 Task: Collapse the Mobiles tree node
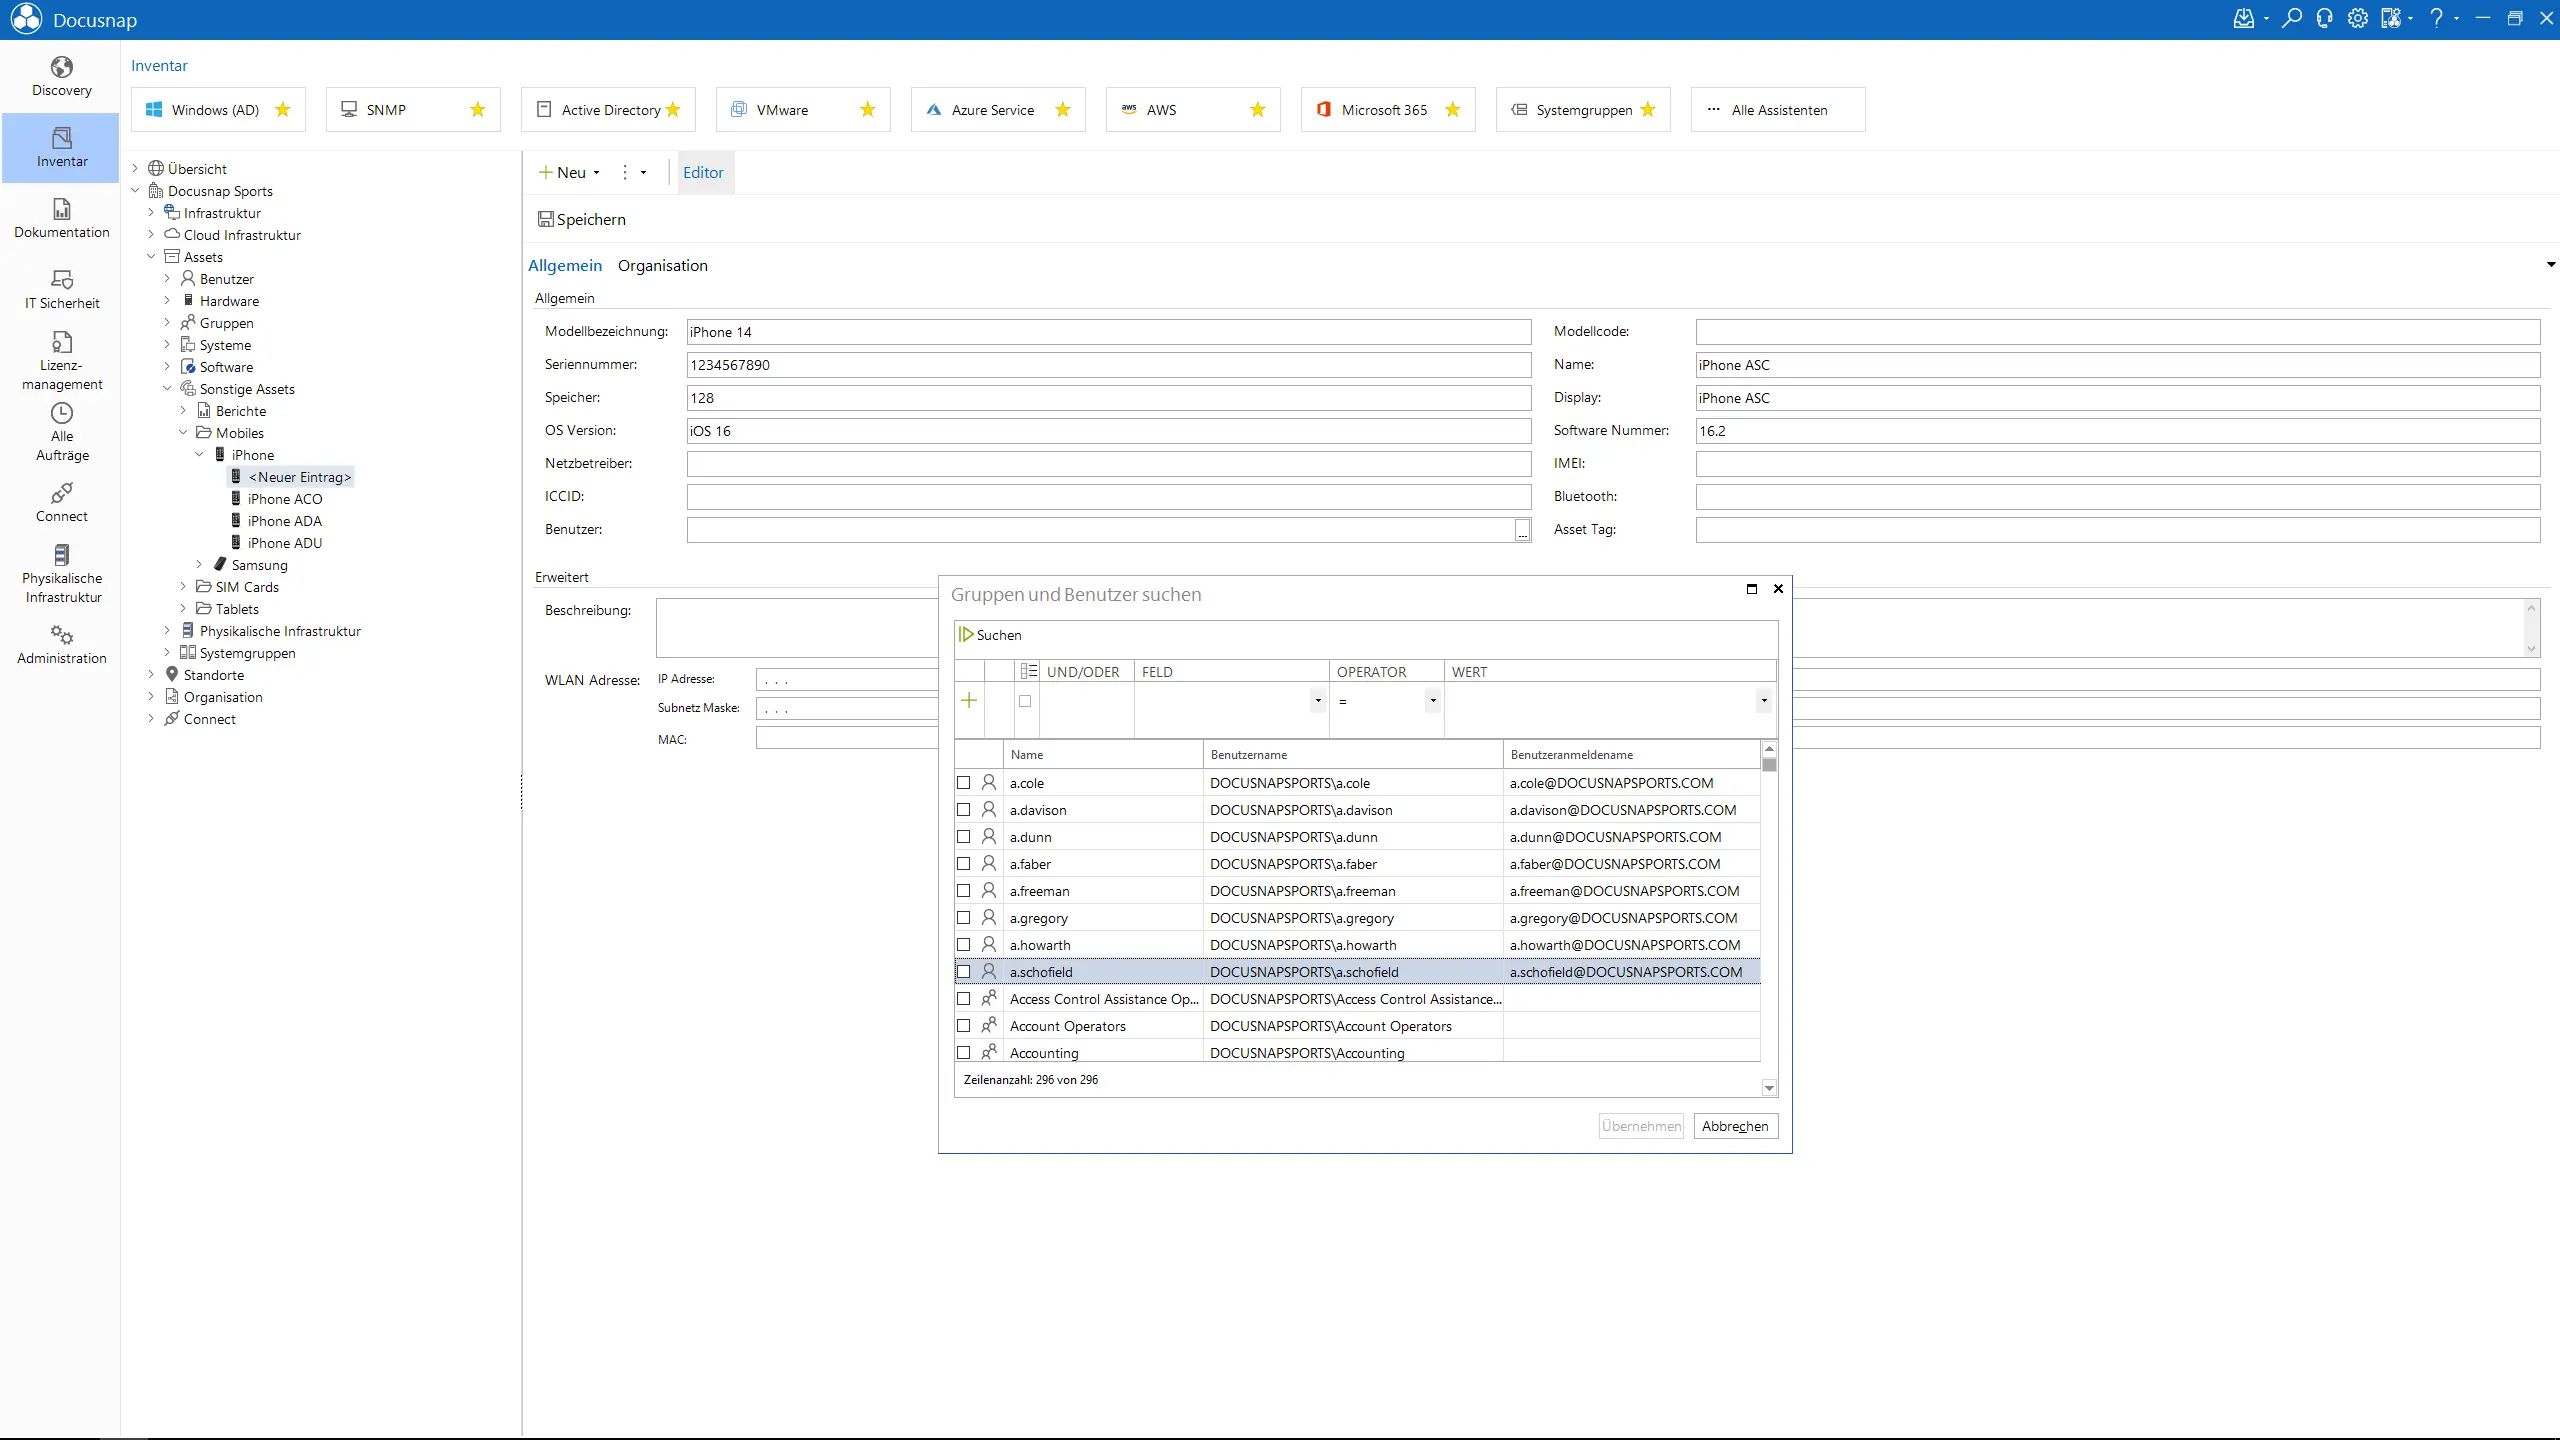[184, 433]
